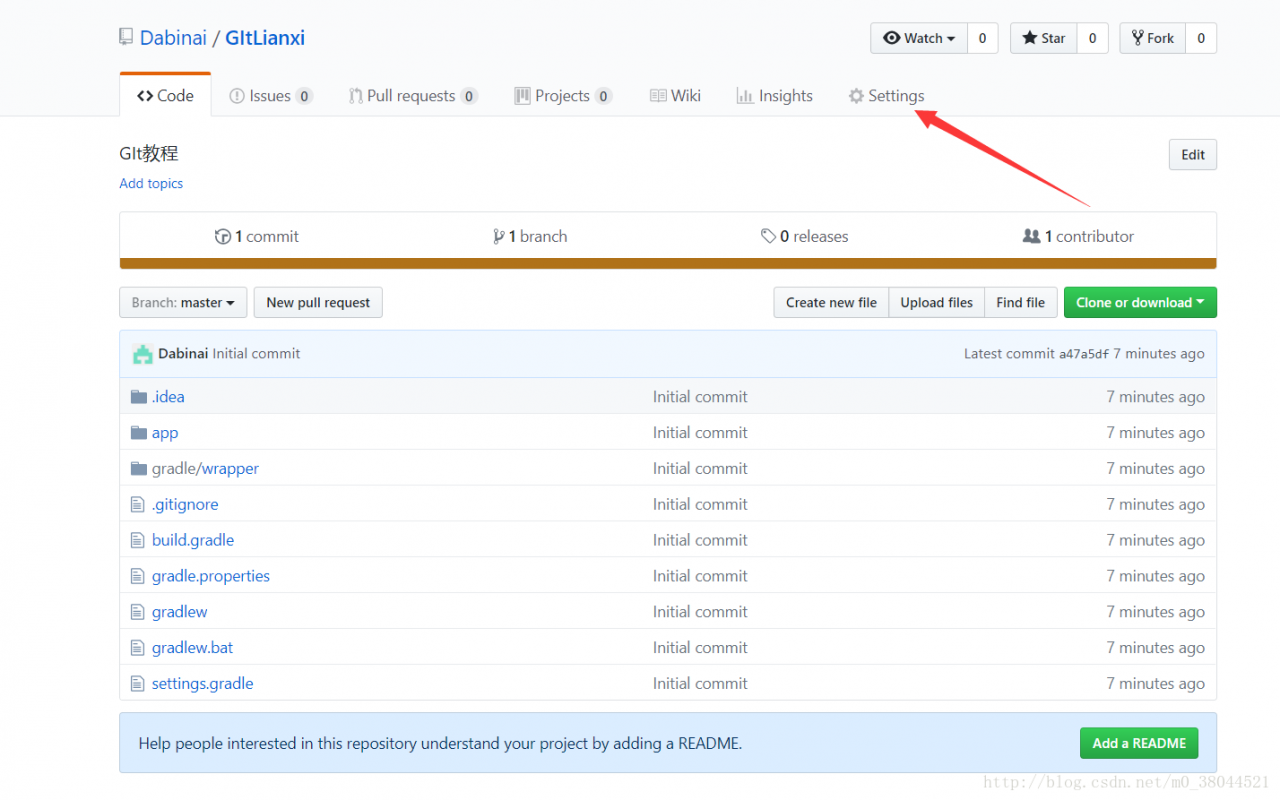The height and width of the screenshot is (800, 1280).
Task: Open the Insights tab
Action: [x=775, y=96]
